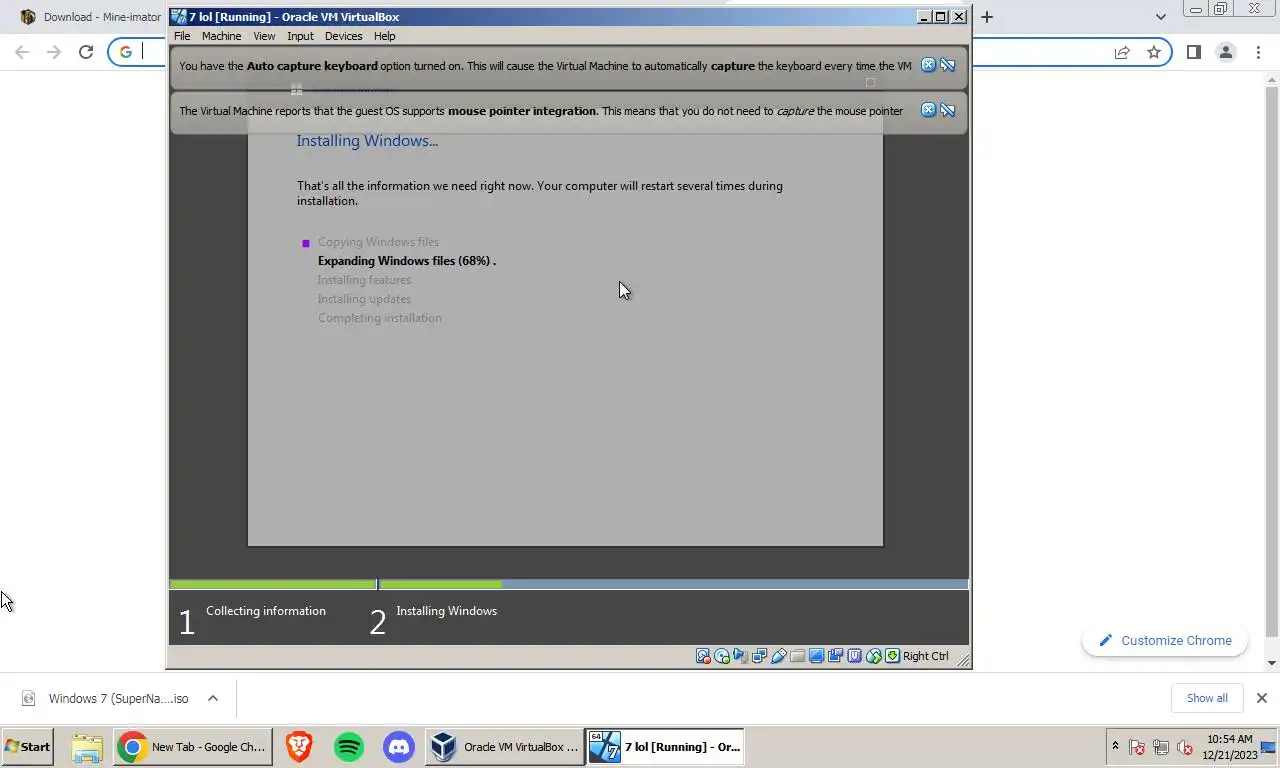Viewport: 1280px width, 768px height.
Task: Open Discord from the taskbar
Action: point(398,747)
